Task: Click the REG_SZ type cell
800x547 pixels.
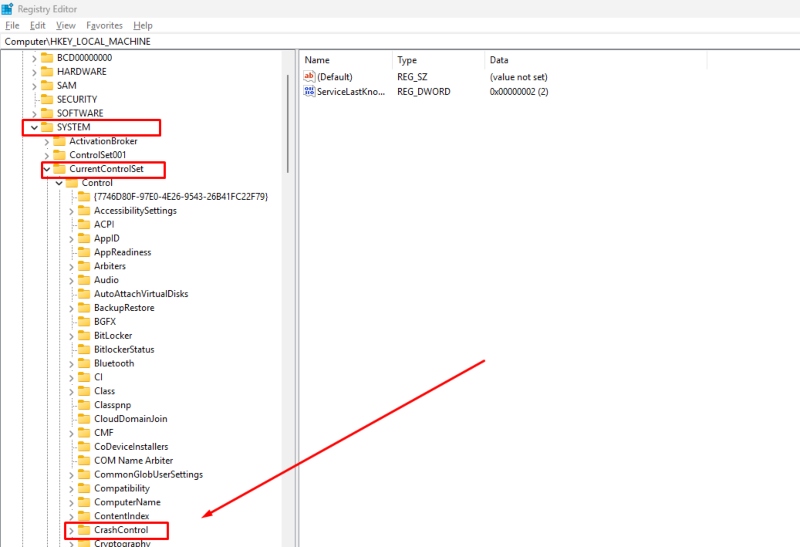Action: click(412, 77)
